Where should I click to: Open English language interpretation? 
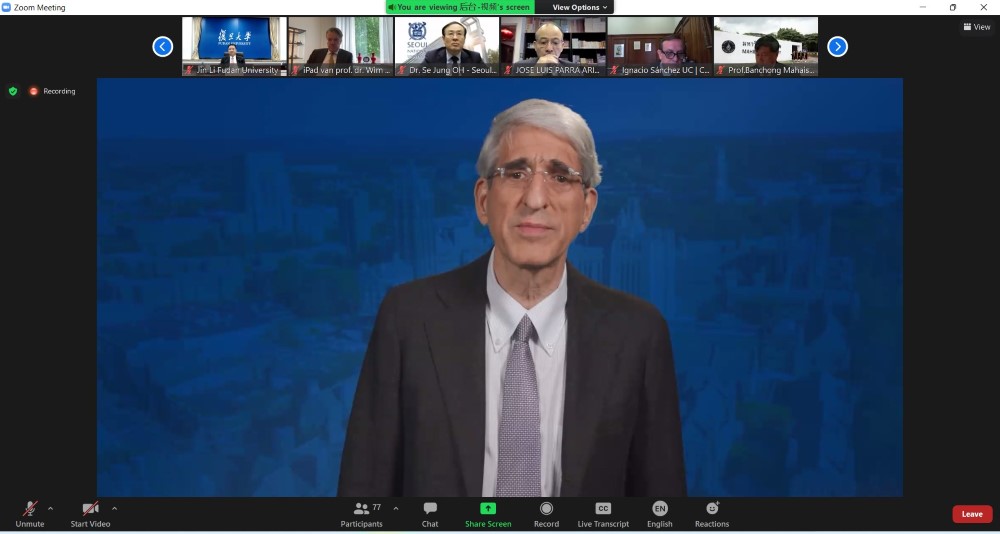point(660,509)
